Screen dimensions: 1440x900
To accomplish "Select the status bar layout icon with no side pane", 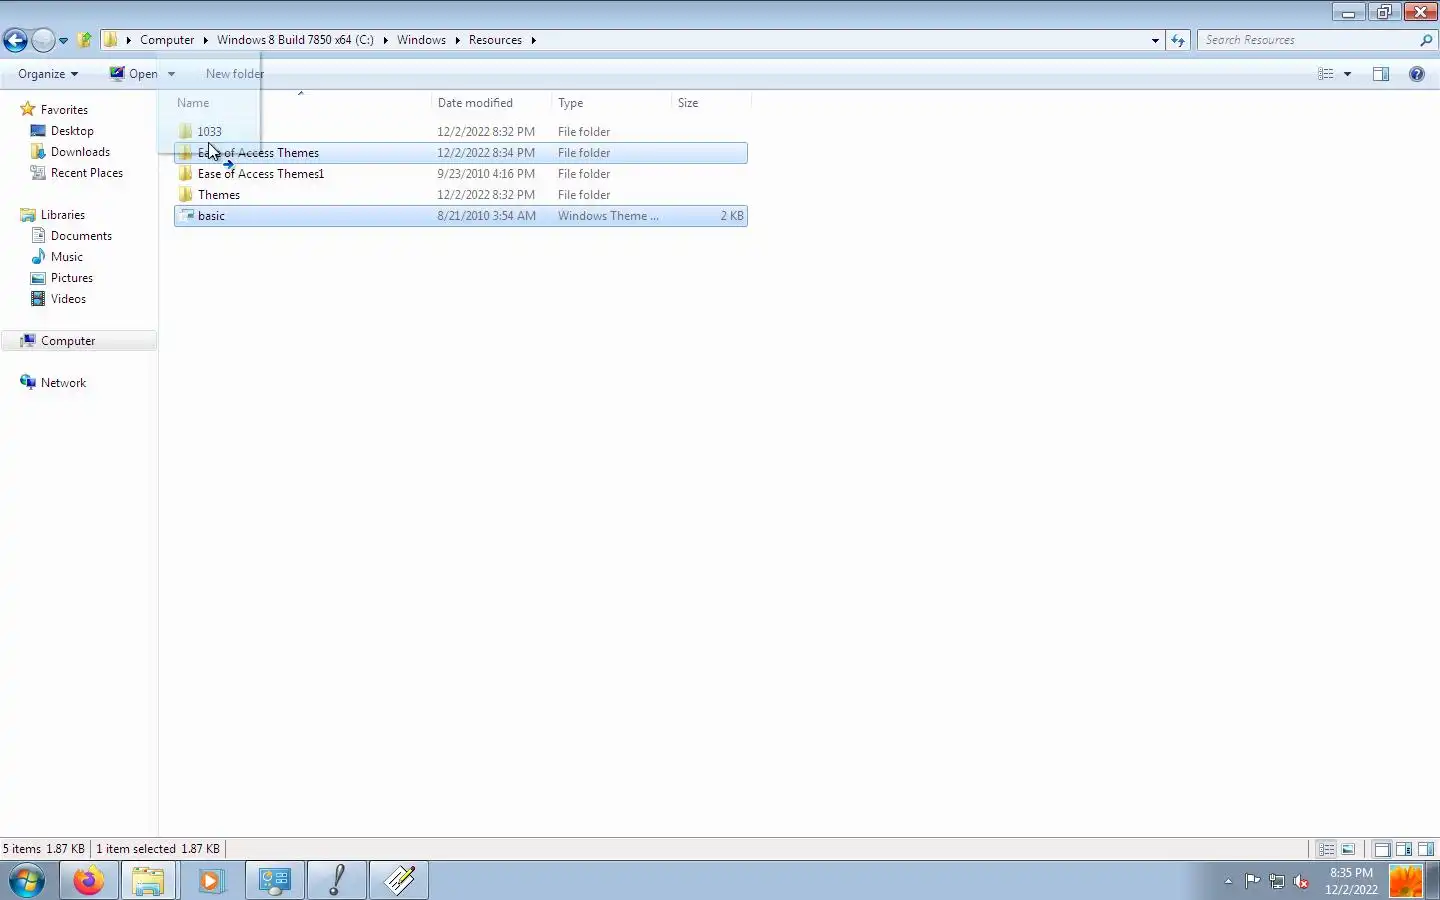I will (x=1382, y=850).
